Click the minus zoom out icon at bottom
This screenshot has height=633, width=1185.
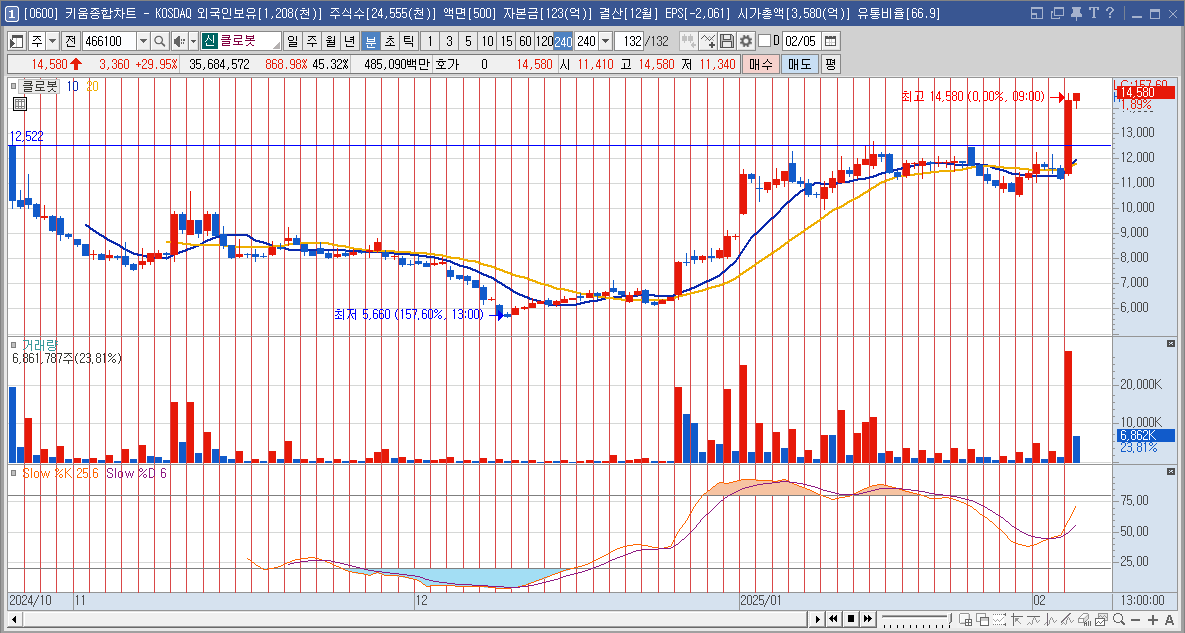(1135, 620)
